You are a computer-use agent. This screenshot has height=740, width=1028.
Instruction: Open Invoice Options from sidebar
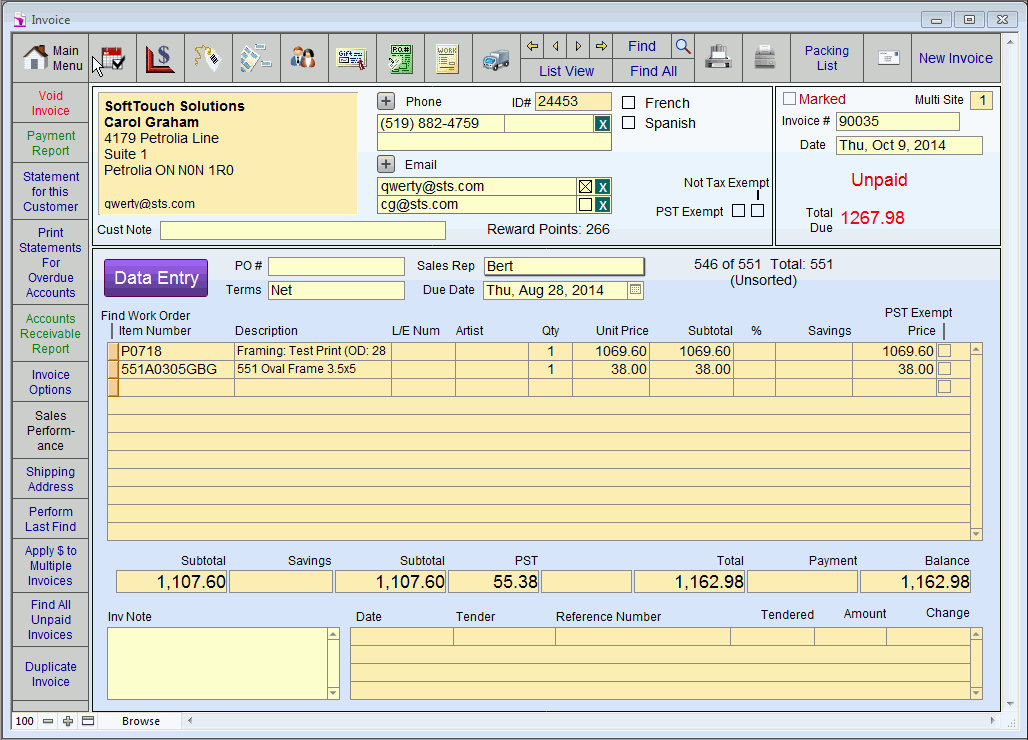[50, 382]
